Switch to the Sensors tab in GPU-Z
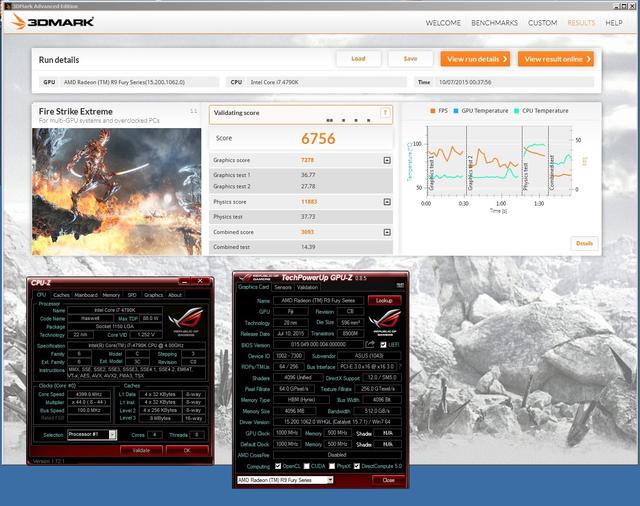This screenshot has height=506, width=640. pos(283,287)
